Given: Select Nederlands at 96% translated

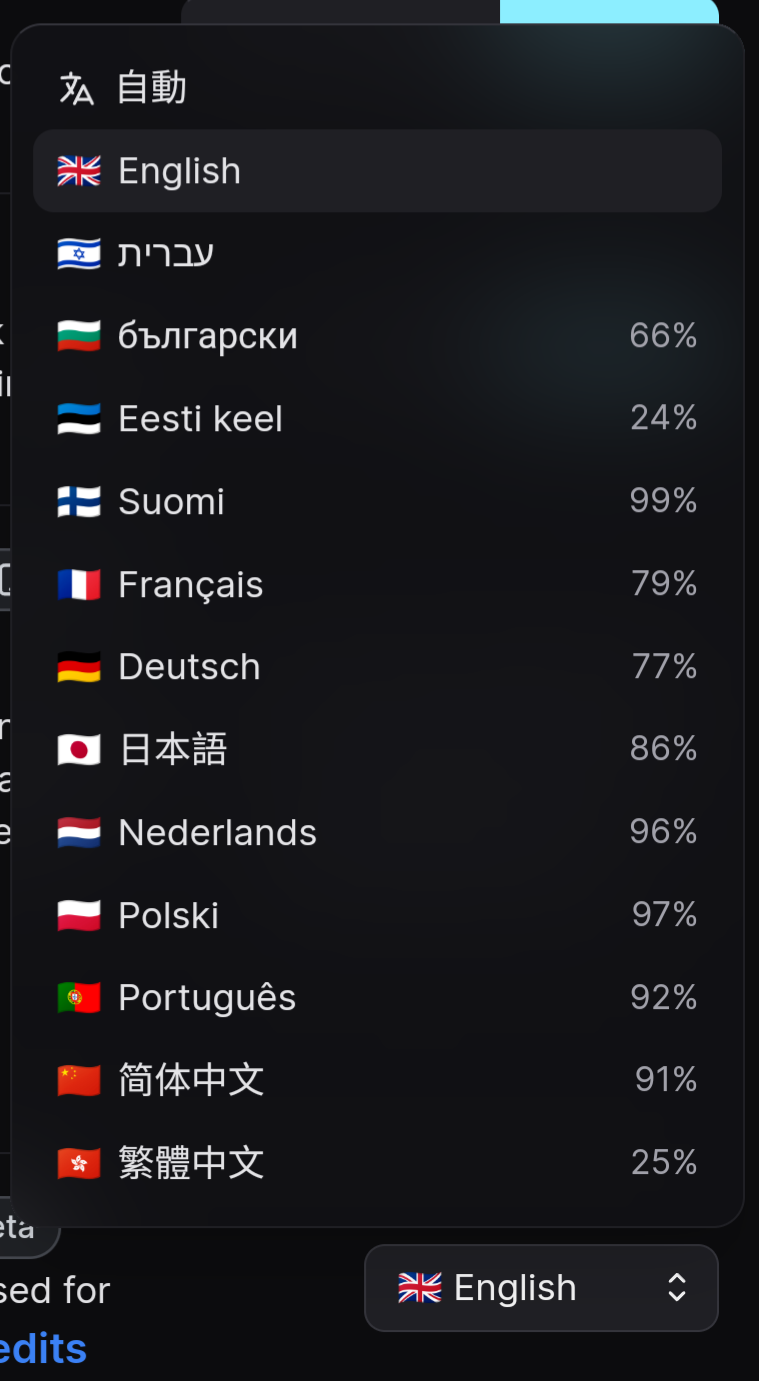Looking at the screenshot, I should [x=378, y=832].
